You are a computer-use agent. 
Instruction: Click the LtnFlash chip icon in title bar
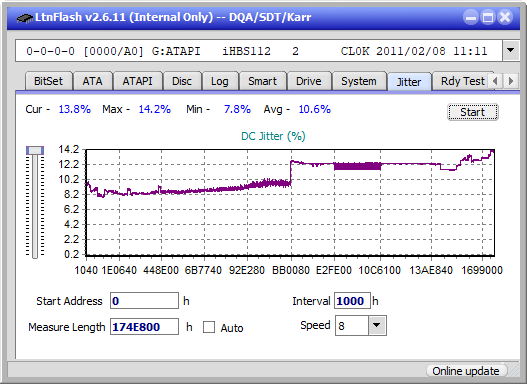[25, 18]
